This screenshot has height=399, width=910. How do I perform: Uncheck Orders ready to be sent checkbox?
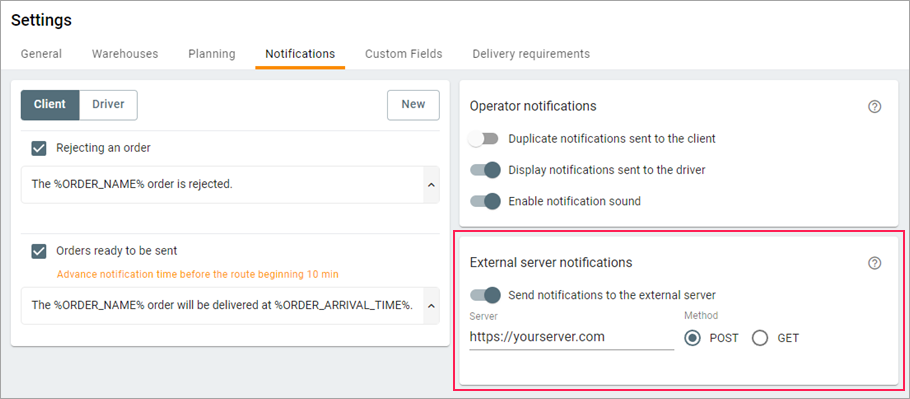39,252
